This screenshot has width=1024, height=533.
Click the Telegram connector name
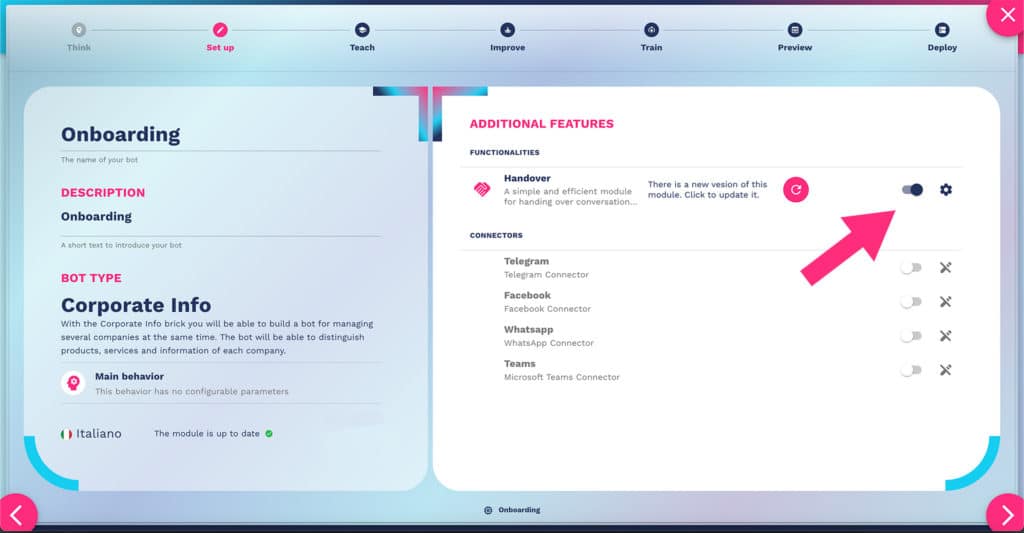[526, 261]
